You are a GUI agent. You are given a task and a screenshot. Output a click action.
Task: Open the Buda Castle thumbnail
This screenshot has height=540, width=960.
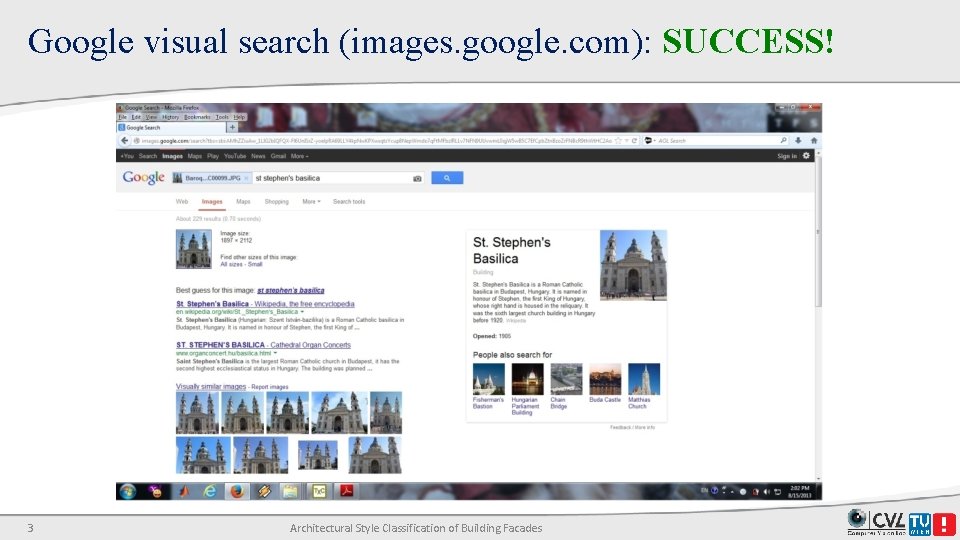coord(605,379)
